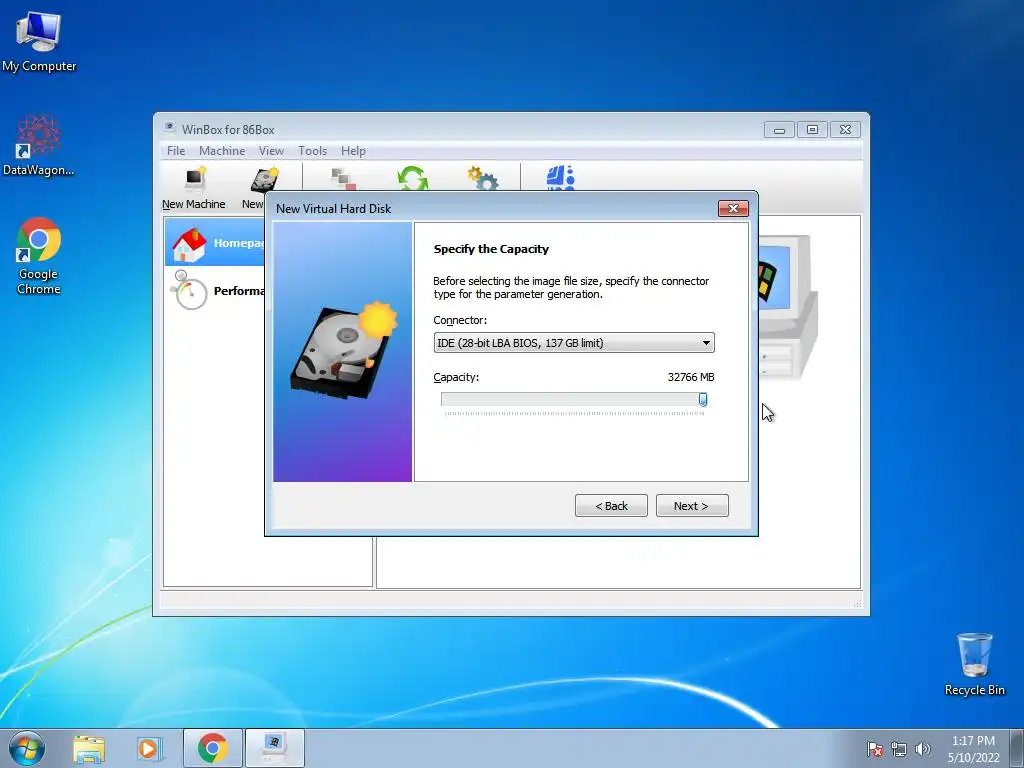Image resolution: width=1024 pixels, height=768 pixels.
Task: Open the Tools menu
Action: click(x=312, y=151)
